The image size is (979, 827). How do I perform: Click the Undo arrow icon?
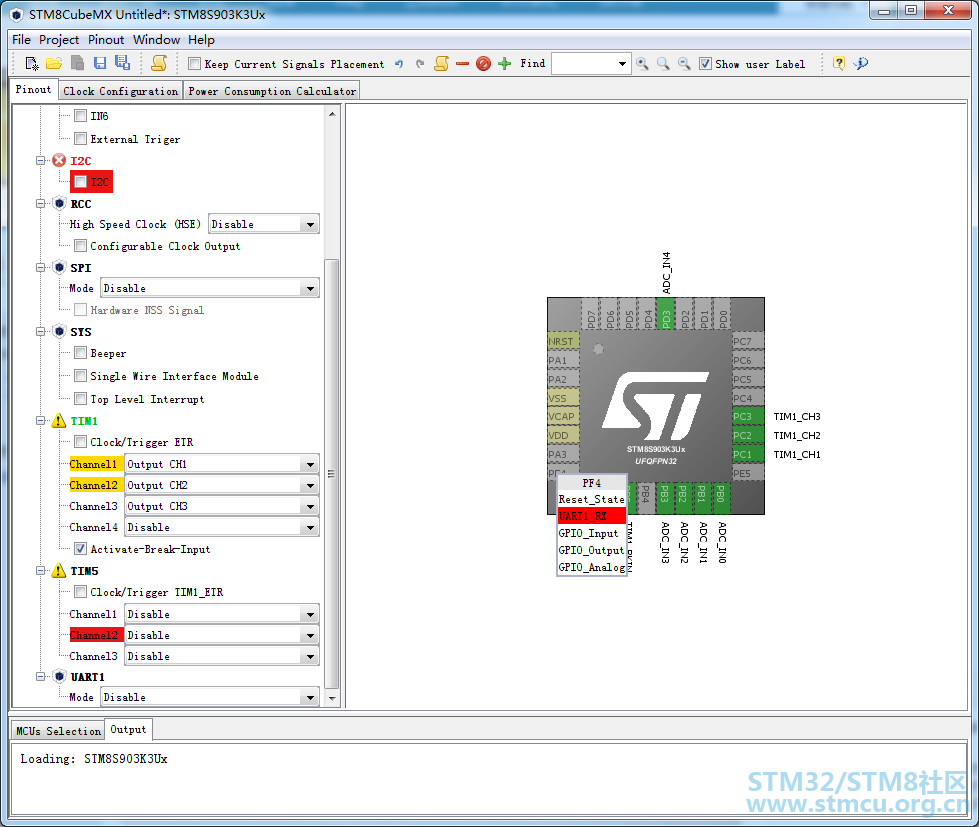[x=399, y=64]
